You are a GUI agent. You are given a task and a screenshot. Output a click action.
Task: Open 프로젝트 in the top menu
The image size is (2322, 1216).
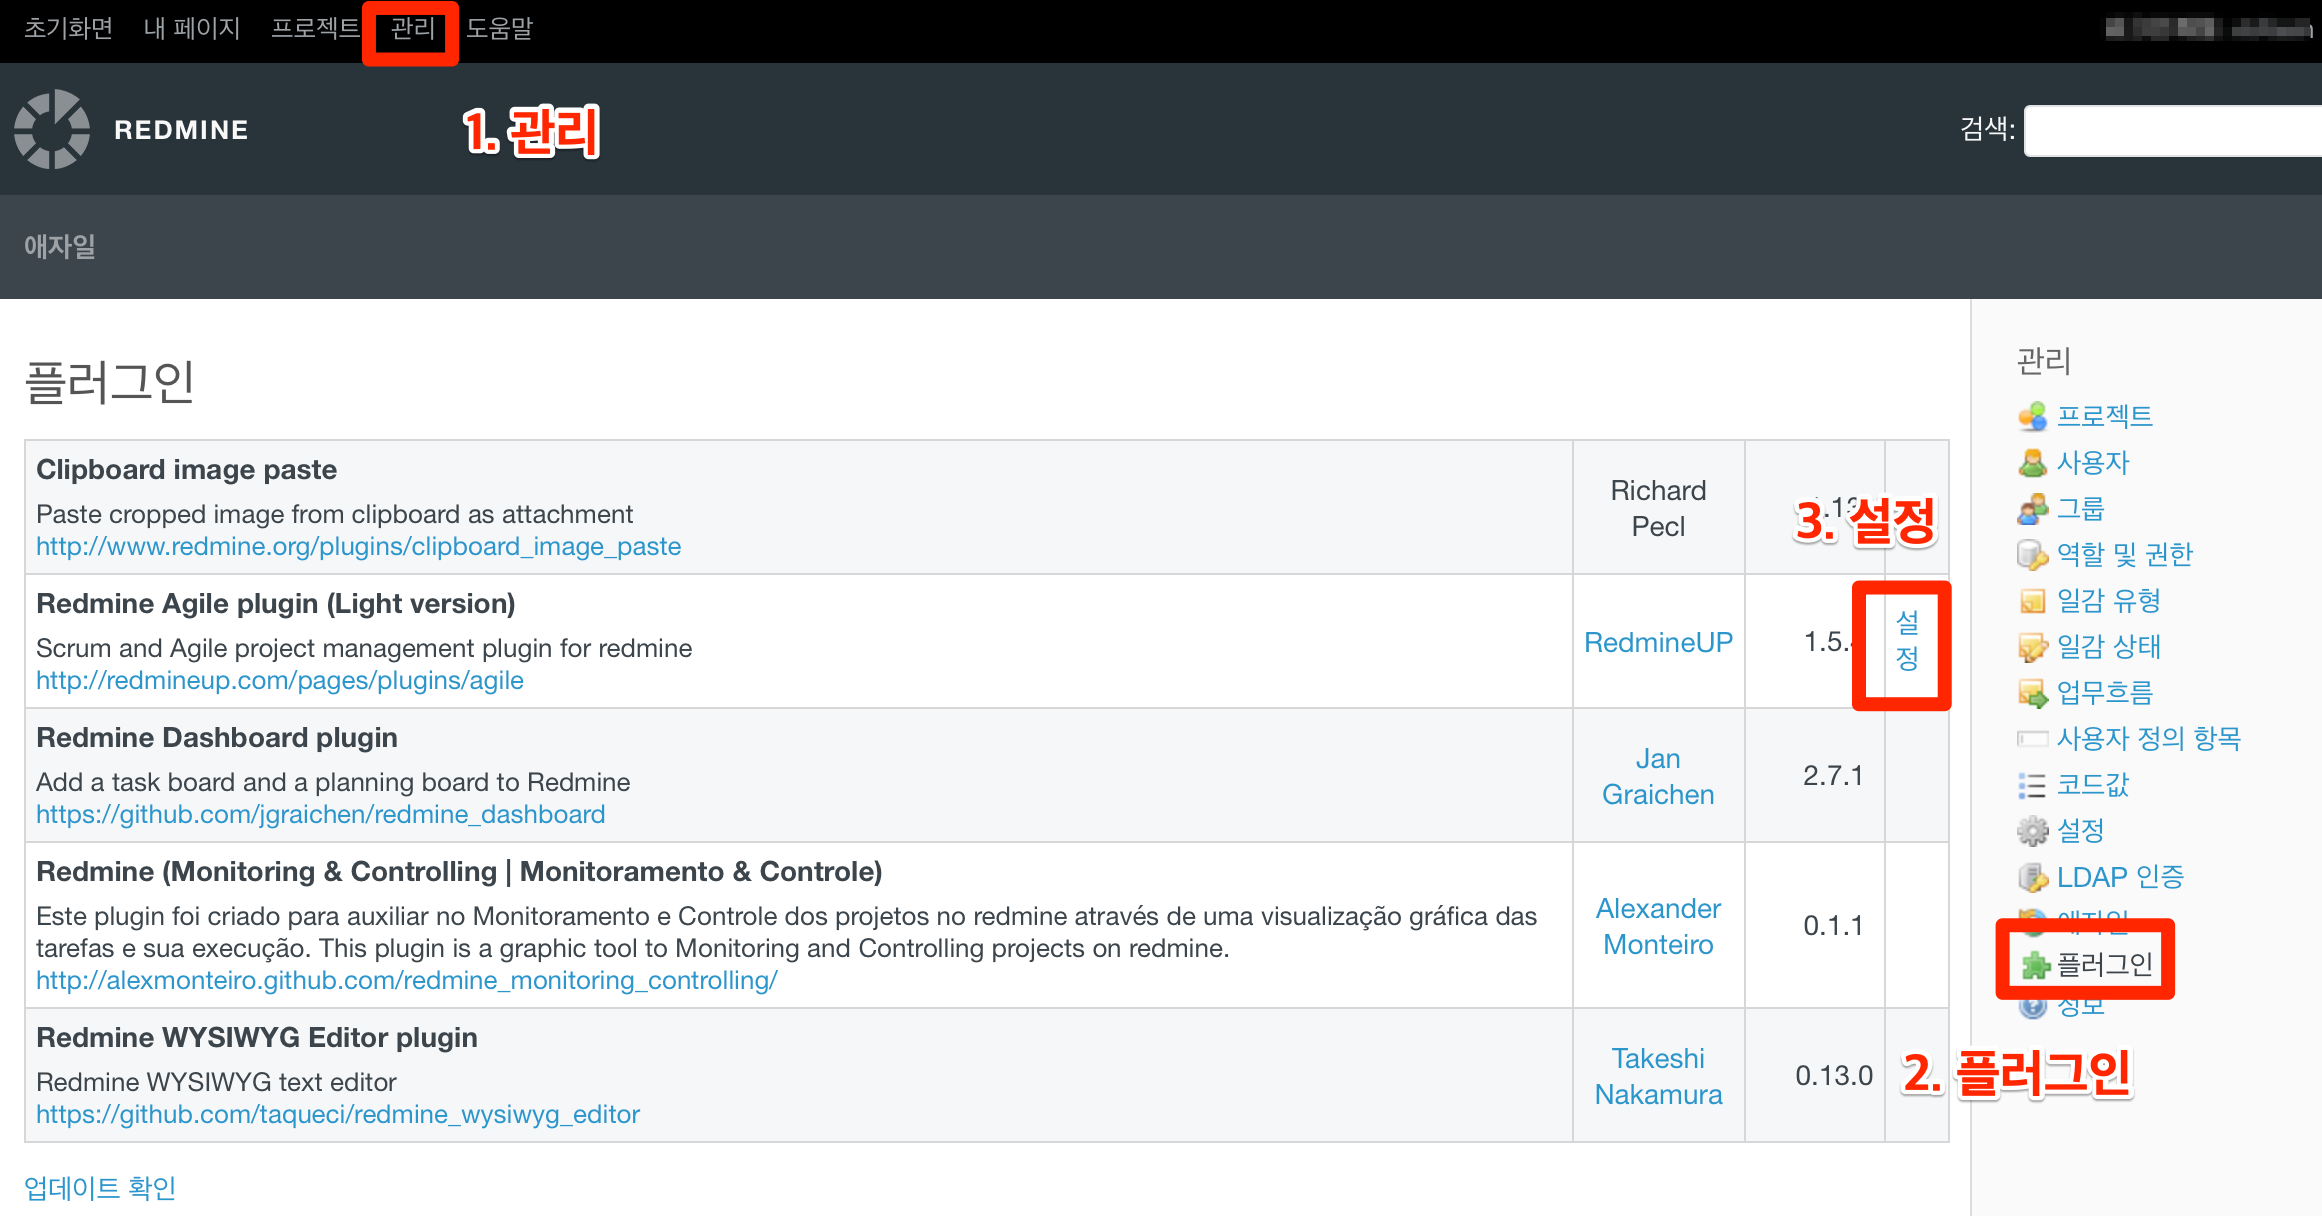tap(315, 28)
